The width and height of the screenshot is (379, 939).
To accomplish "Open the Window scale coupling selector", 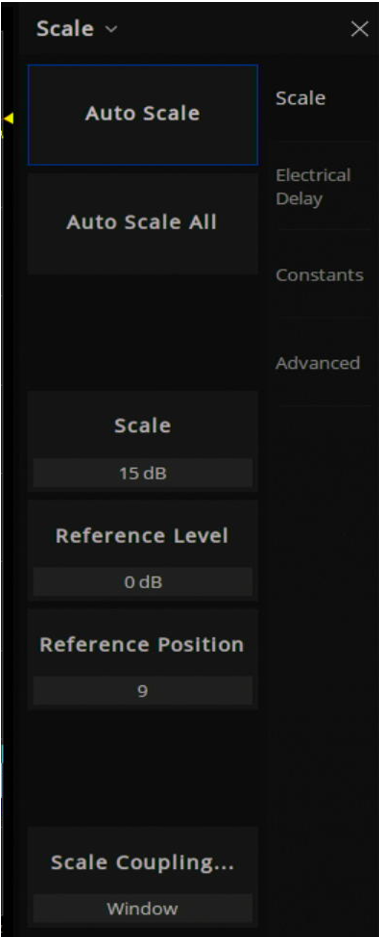I will point(142,909).
